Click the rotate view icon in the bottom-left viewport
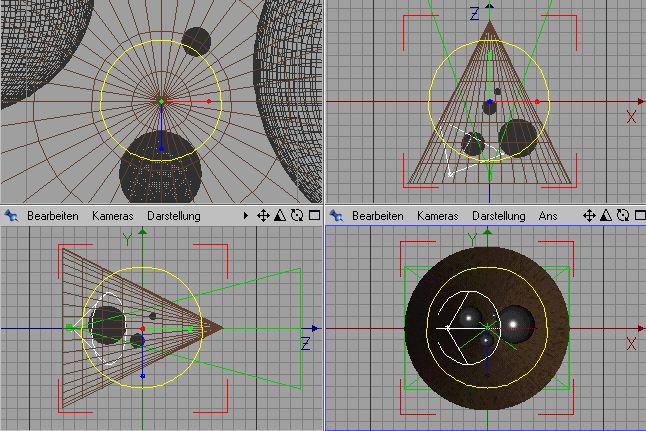The height and width of the screenshot is (431, 646). click(297, 215)
